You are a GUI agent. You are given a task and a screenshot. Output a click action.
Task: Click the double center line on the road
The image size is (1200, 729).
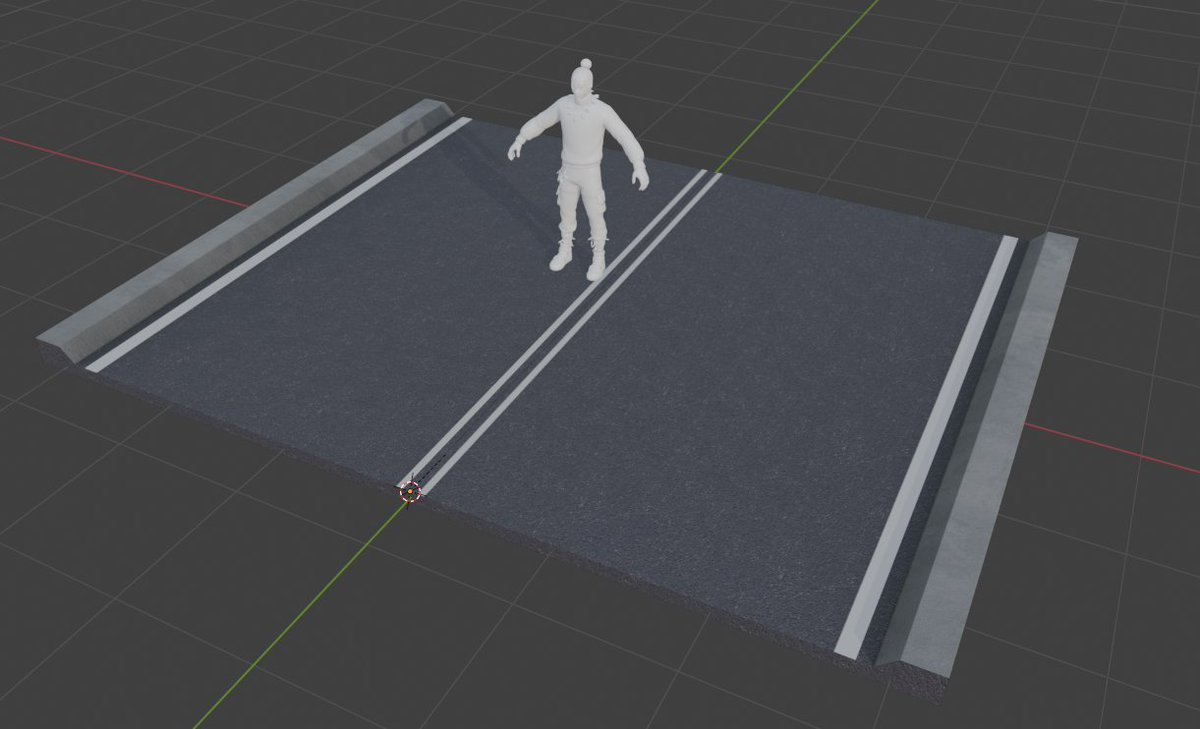pos(563,331)
